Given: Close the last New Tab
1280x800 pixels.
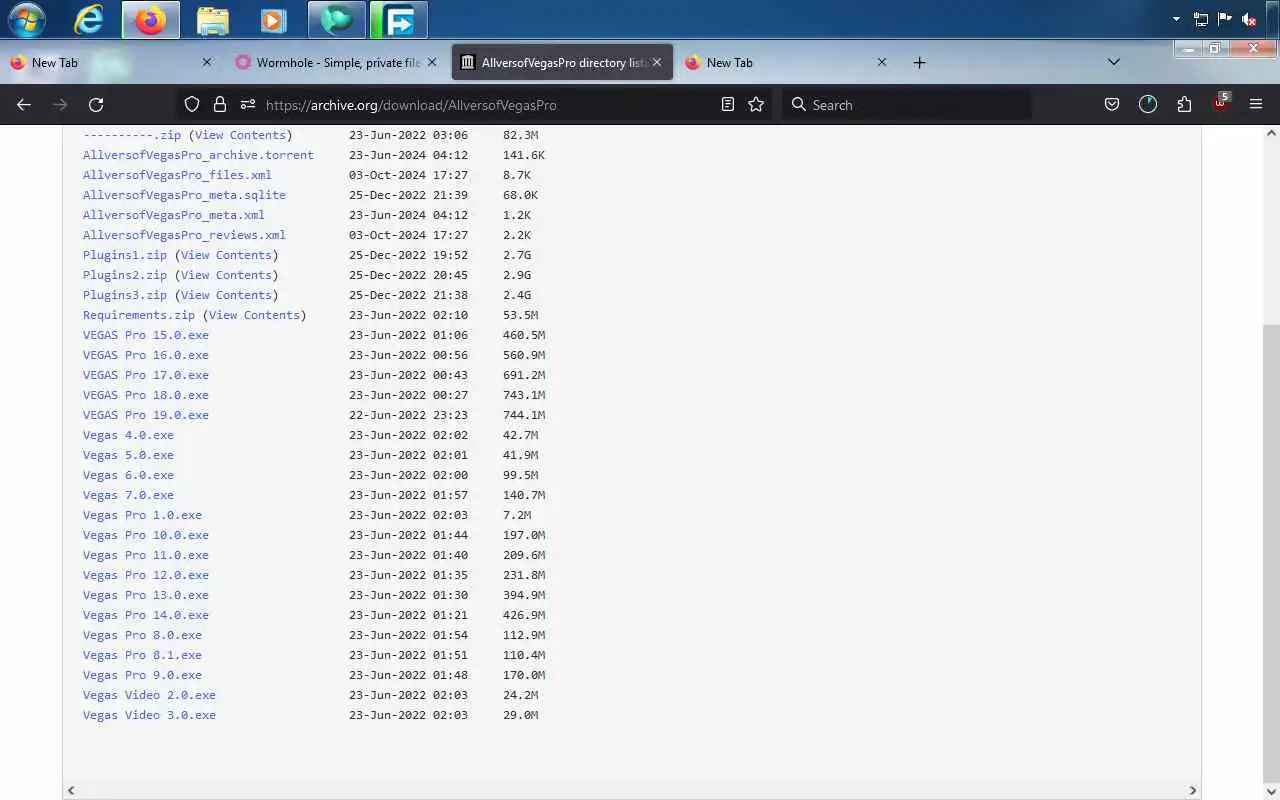Looking at the screenshot, I should click(x=882, y=62).
